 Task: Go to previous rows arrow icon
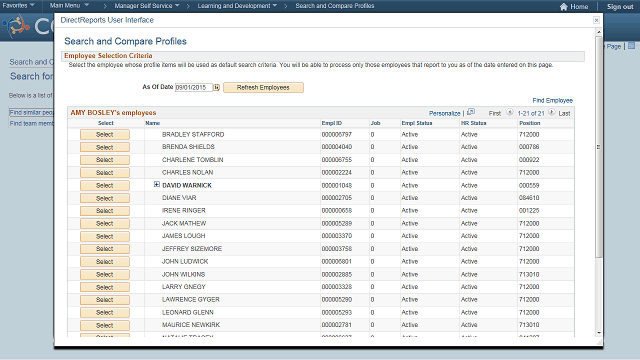pyautogui.click(x=509, y=112)
